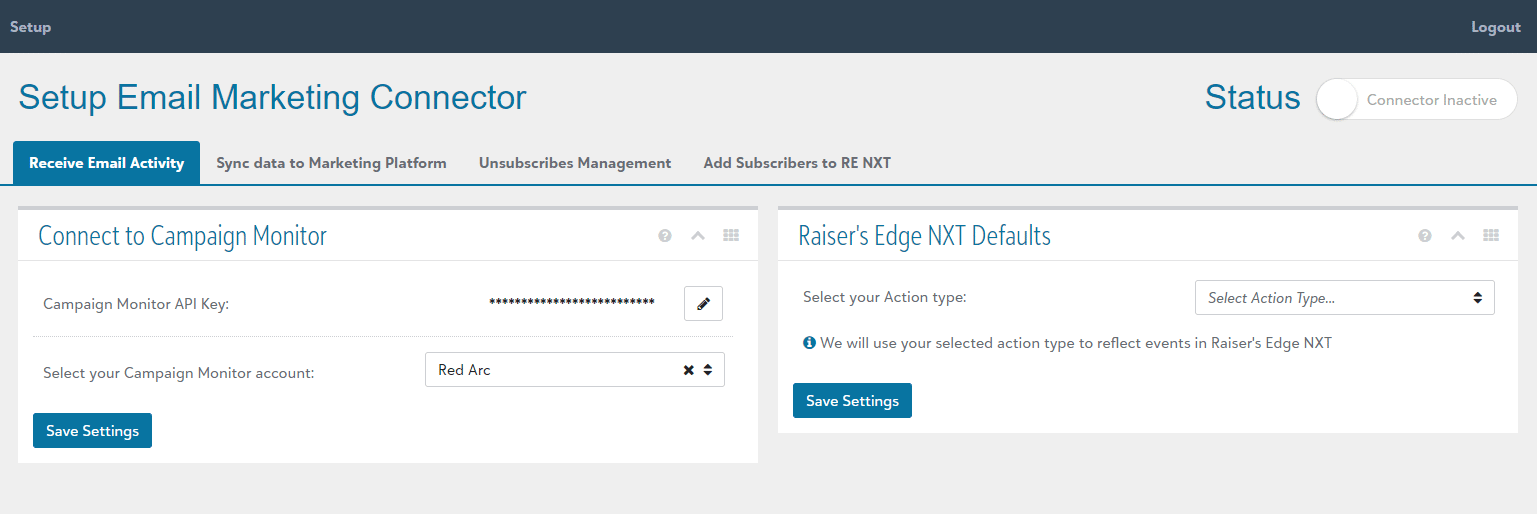
Task: Click help icon in Raiser's Edge NXT Defaults panel
Action: tap(1425, 236)
